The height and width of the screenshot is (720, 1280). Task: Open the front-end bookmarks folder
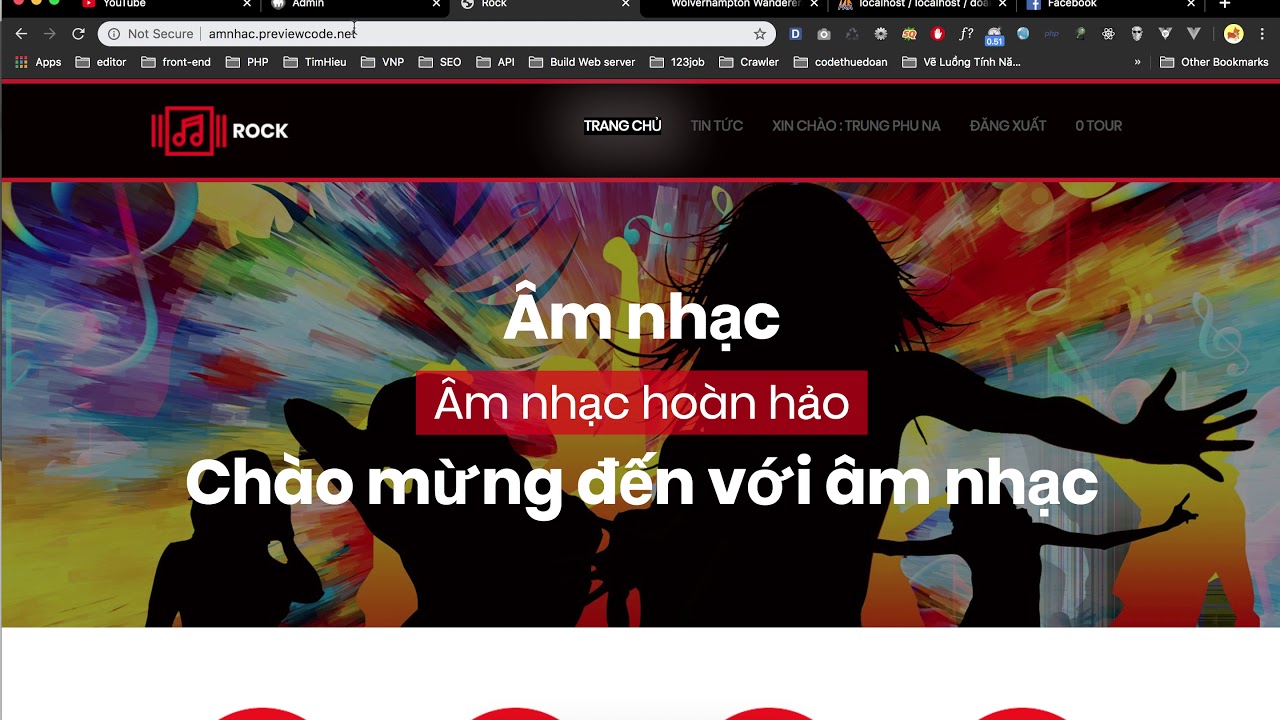click(176, 62)
